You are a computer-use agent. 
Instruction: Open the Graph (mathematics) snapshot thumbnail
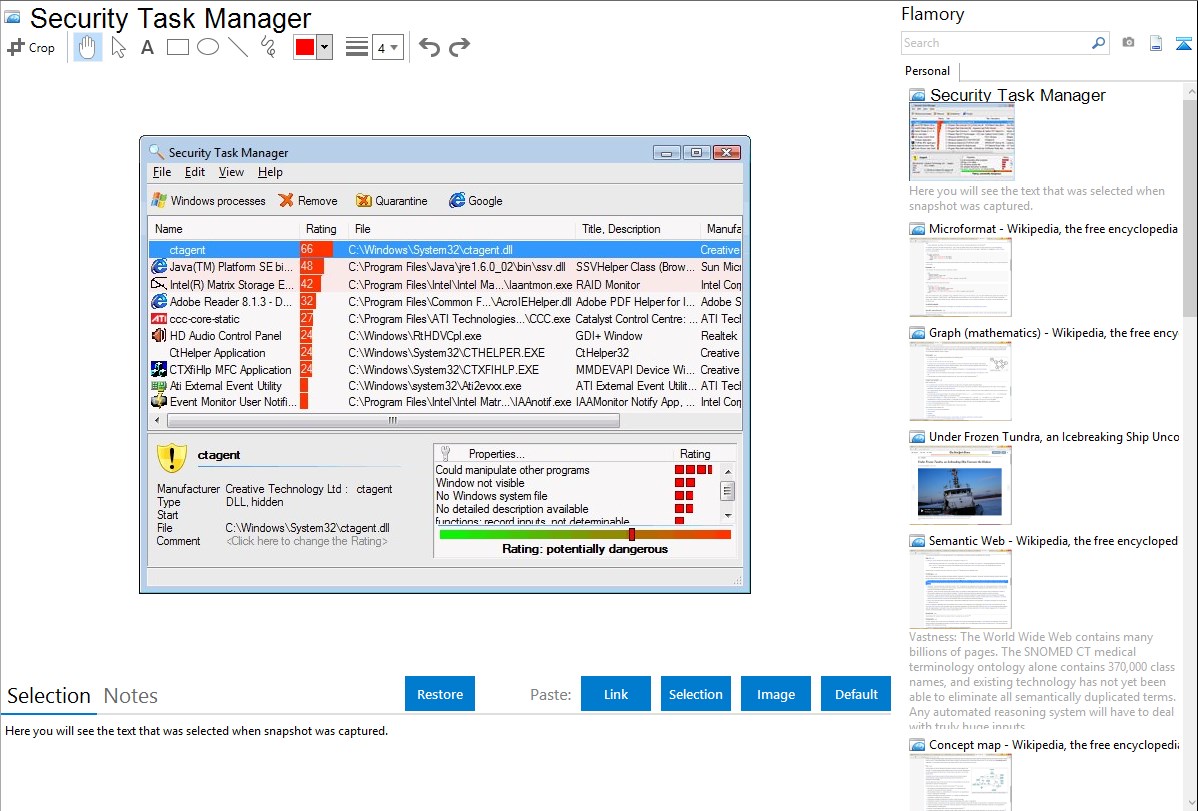960,380
